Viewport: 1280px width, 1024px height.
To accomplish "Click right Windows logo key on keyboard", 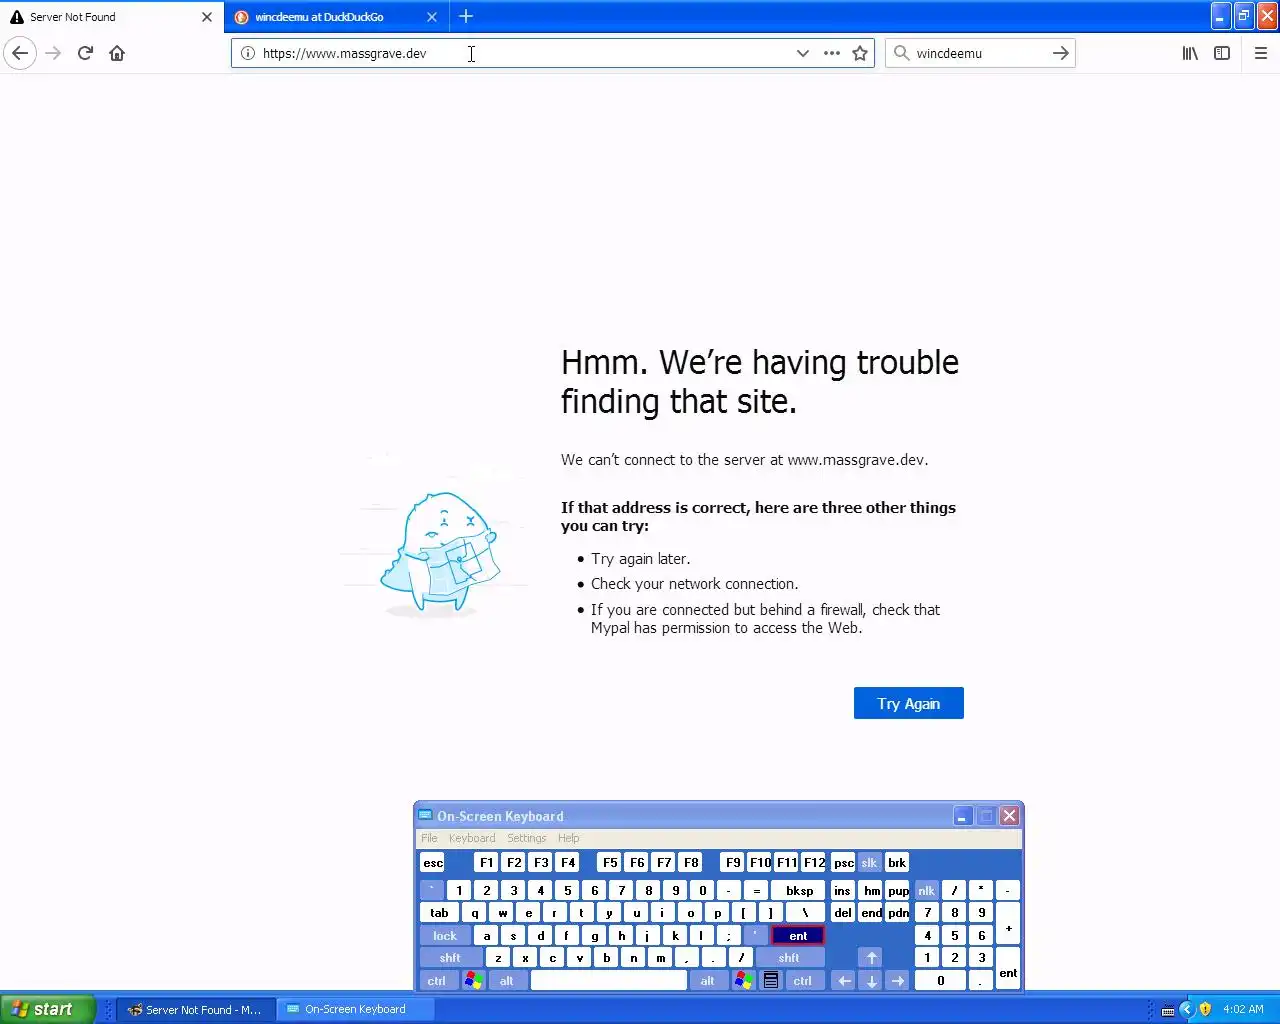I will coord(743,980).
